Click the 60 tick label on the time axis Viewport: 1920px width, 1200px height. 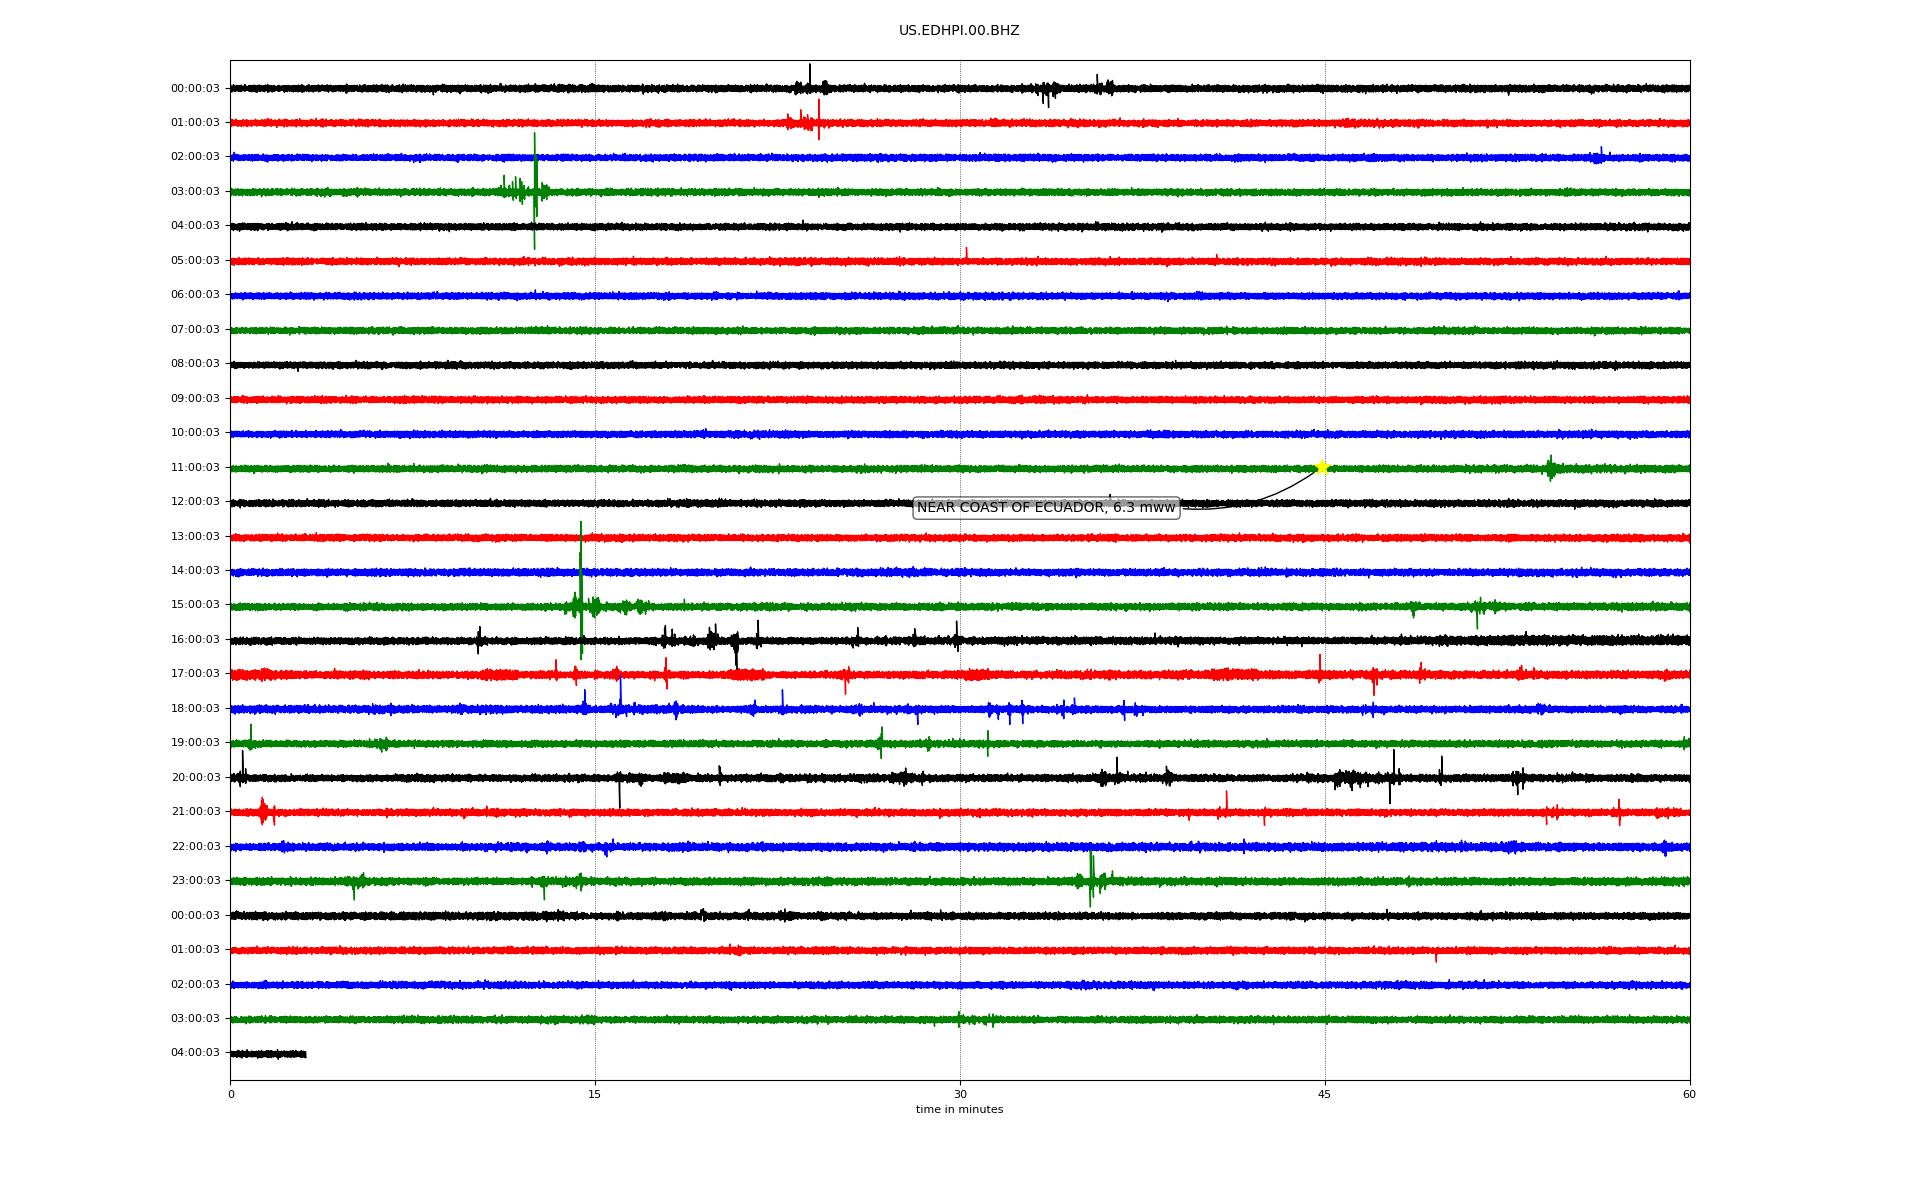[x=1690, y=1095]
